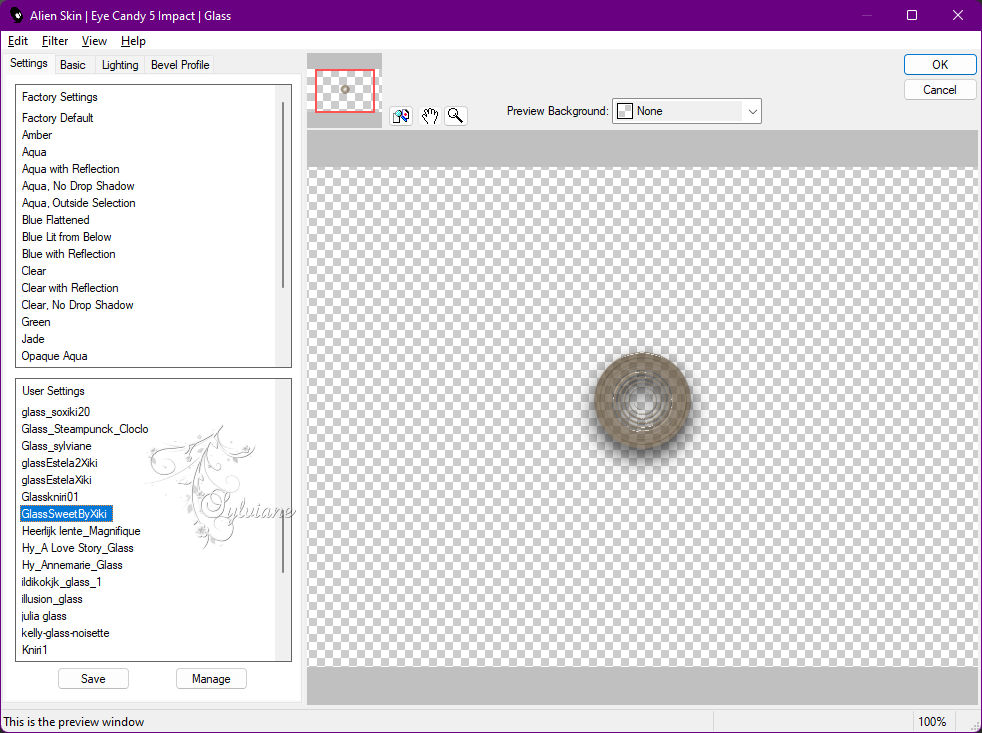Select Clear, No Drop Shadow preset
The image size is (982, 733).
coord(77,304)
